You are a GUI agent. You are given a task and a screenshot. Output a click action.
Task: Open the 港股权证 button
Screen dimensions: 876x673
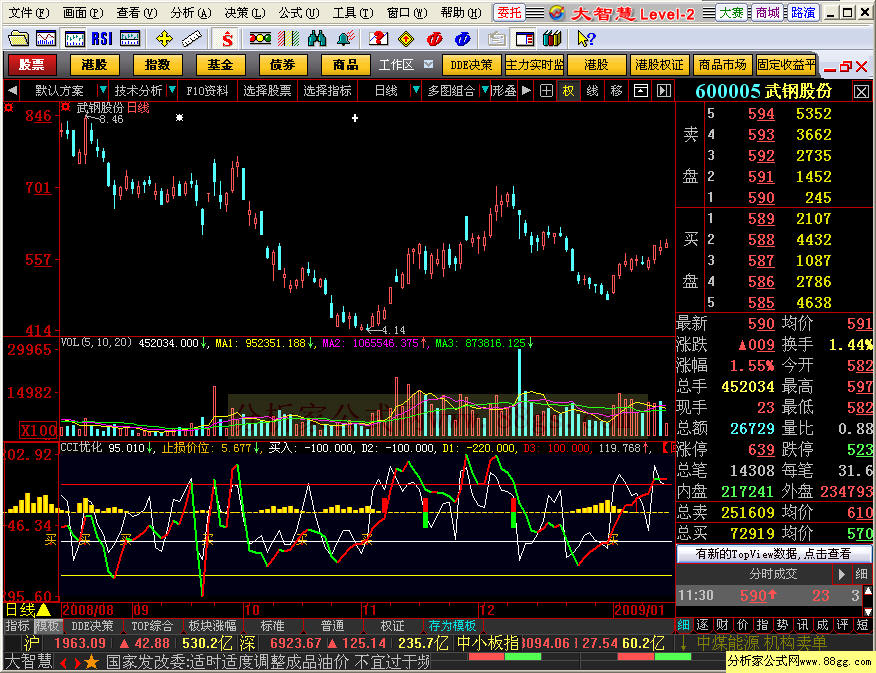coord(659,65)
